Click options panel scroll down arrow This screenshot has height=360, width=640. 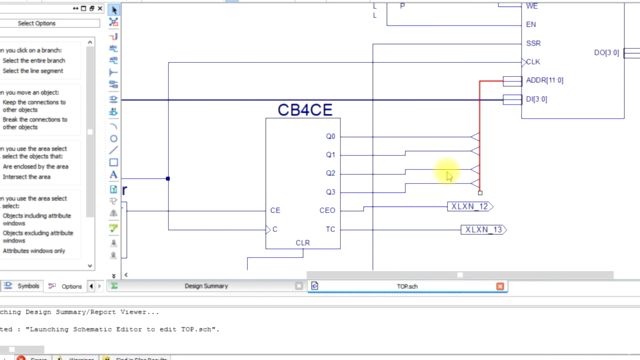tap(90, 266)
